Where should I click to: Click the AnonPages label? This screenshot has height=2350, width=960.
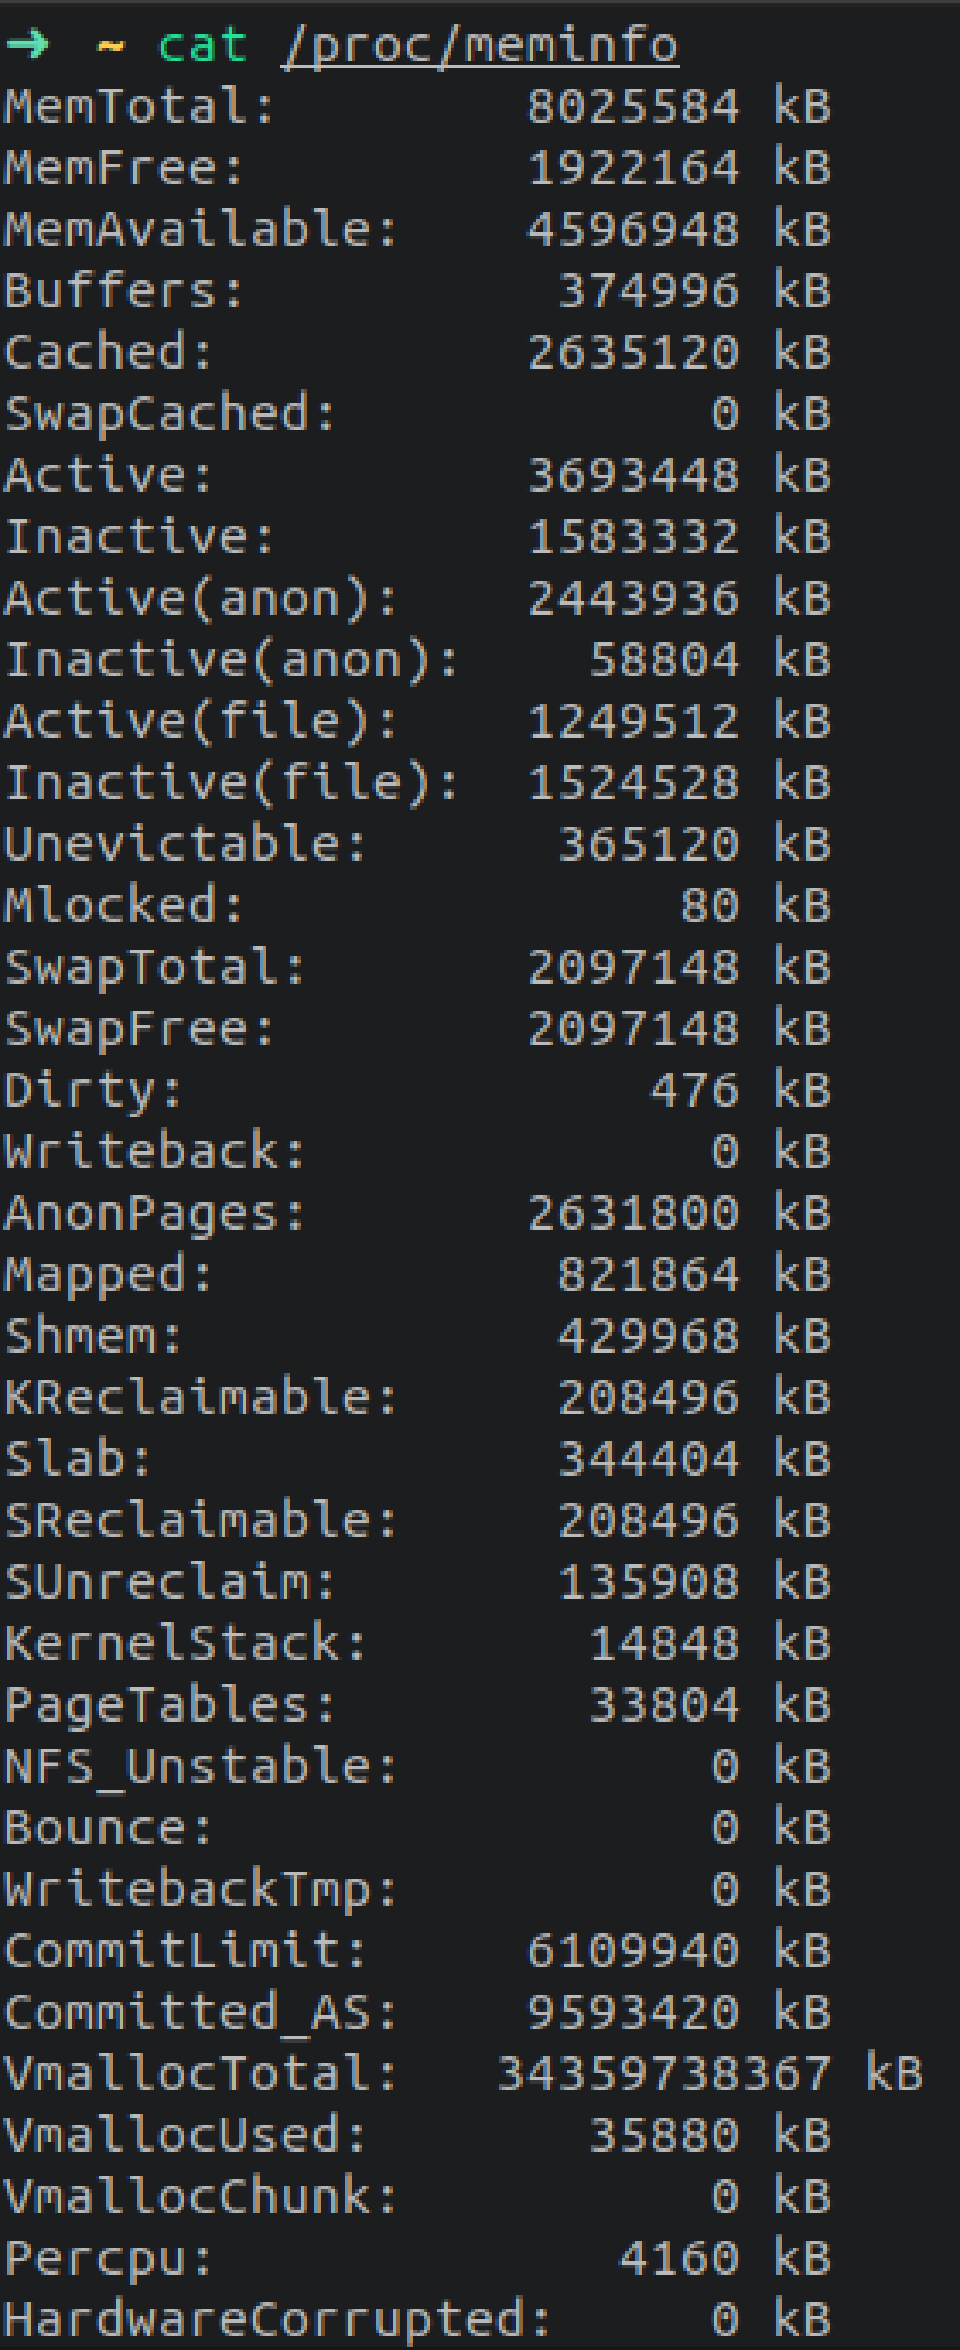pyautogui.click(x=155, y=1214)
